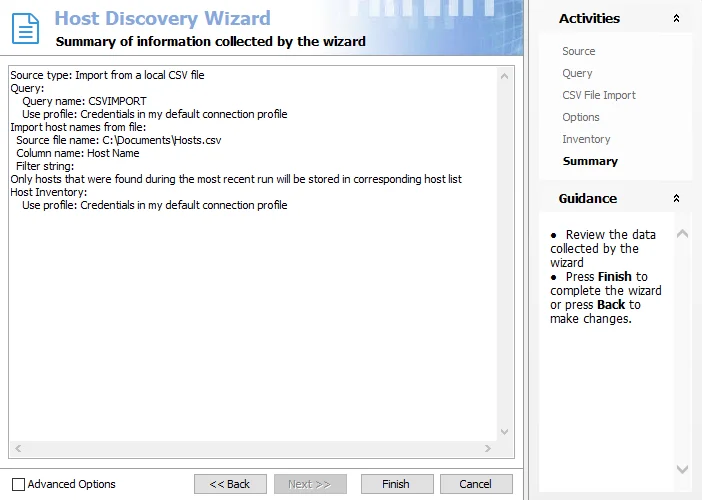Click the Guidance panel scroll down arrow

pos(682,469)
